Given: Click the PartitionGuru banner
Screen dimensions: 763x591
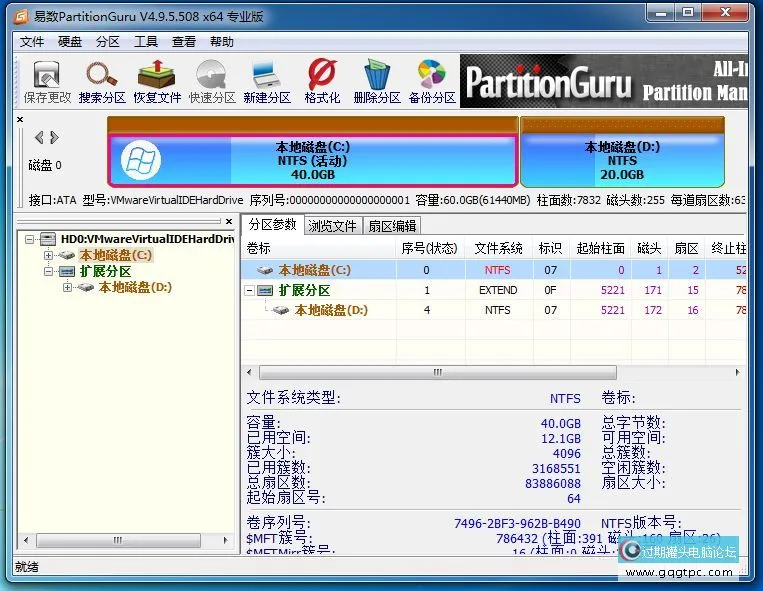Looking at the screenshot, I should pyautogui.click(x=603, y=81).
